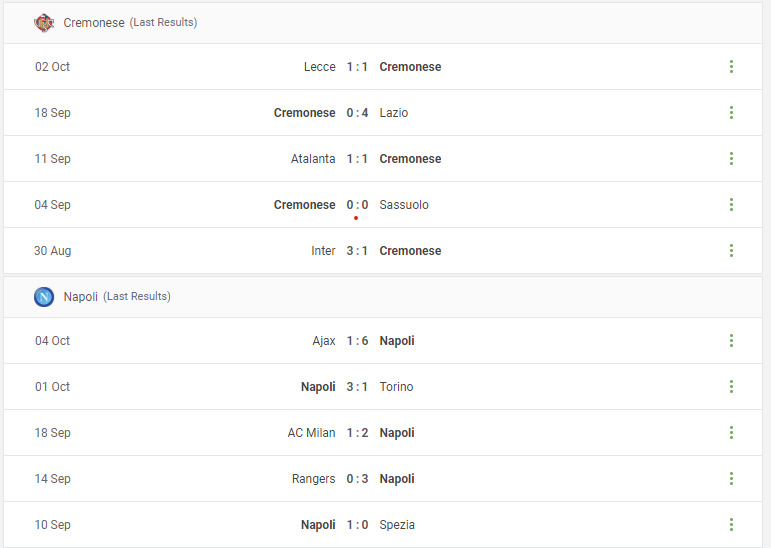This screenshot has width=771, height=548.
Task: Select the Lazio team name
Action: pyautogui.click(x=393, y=113)
